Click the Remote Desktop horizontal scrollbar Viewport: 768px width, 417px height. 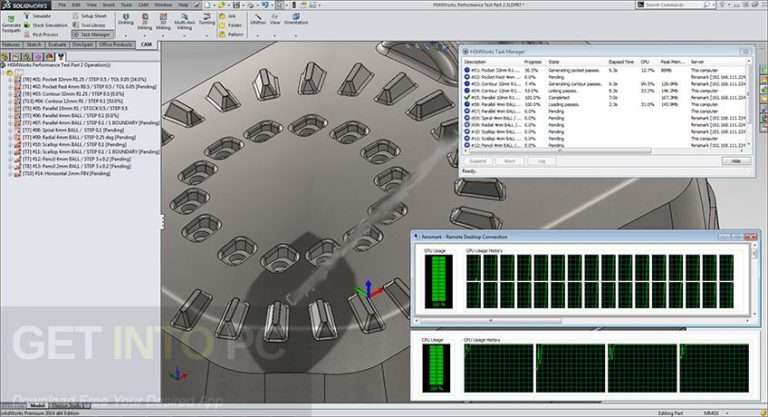[491, 321]
